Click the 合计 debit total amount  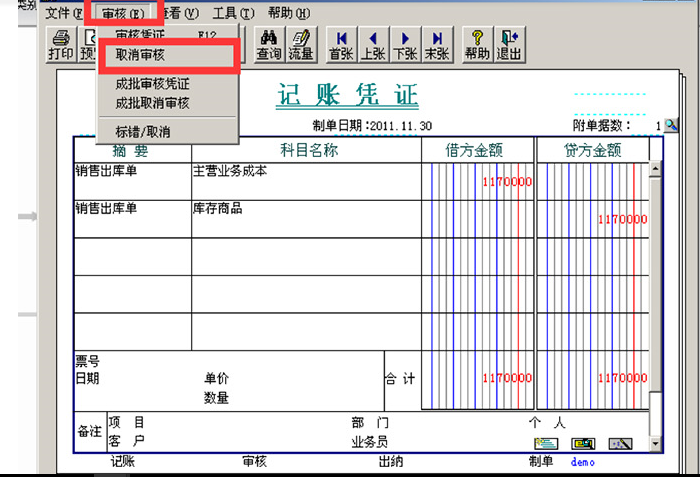507,378
